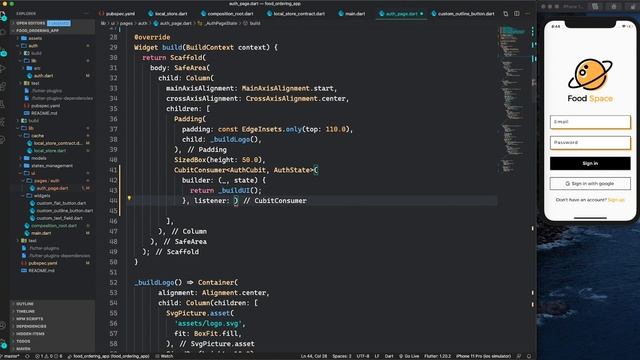Image resolution: width=640 pixels, height=360 pixels.
Task: Click the sync changes icon in status bar
Action: point(27,356)
